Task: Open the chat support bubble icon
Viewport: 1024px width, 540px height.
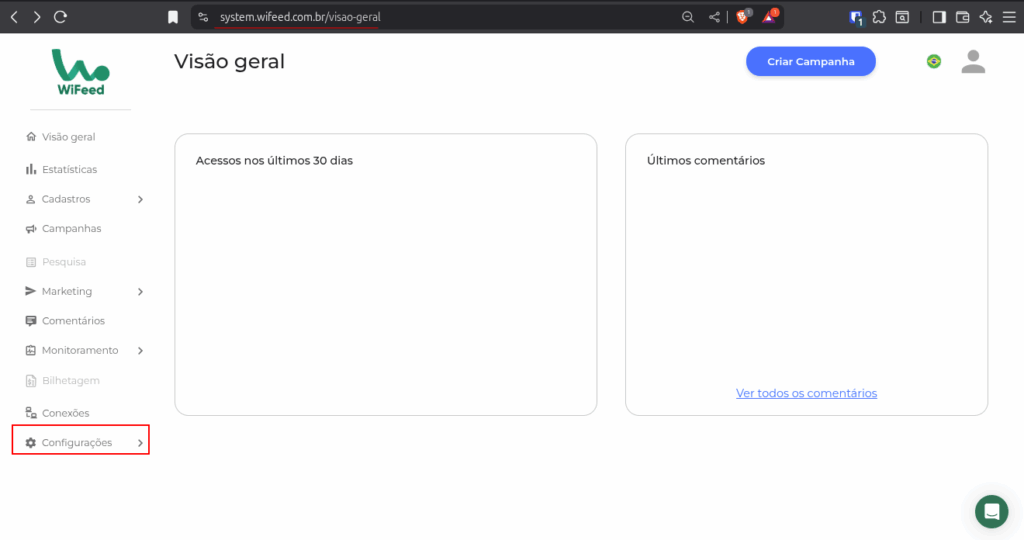Action: 991,511
